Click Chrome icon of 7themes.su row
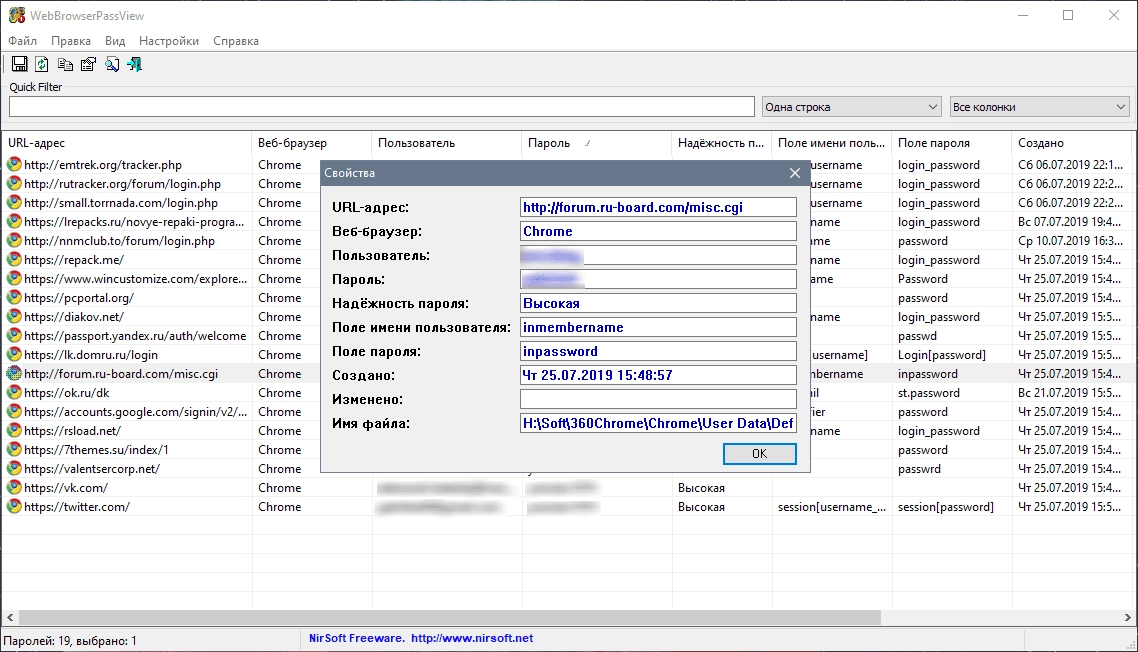 click(14, 449)
